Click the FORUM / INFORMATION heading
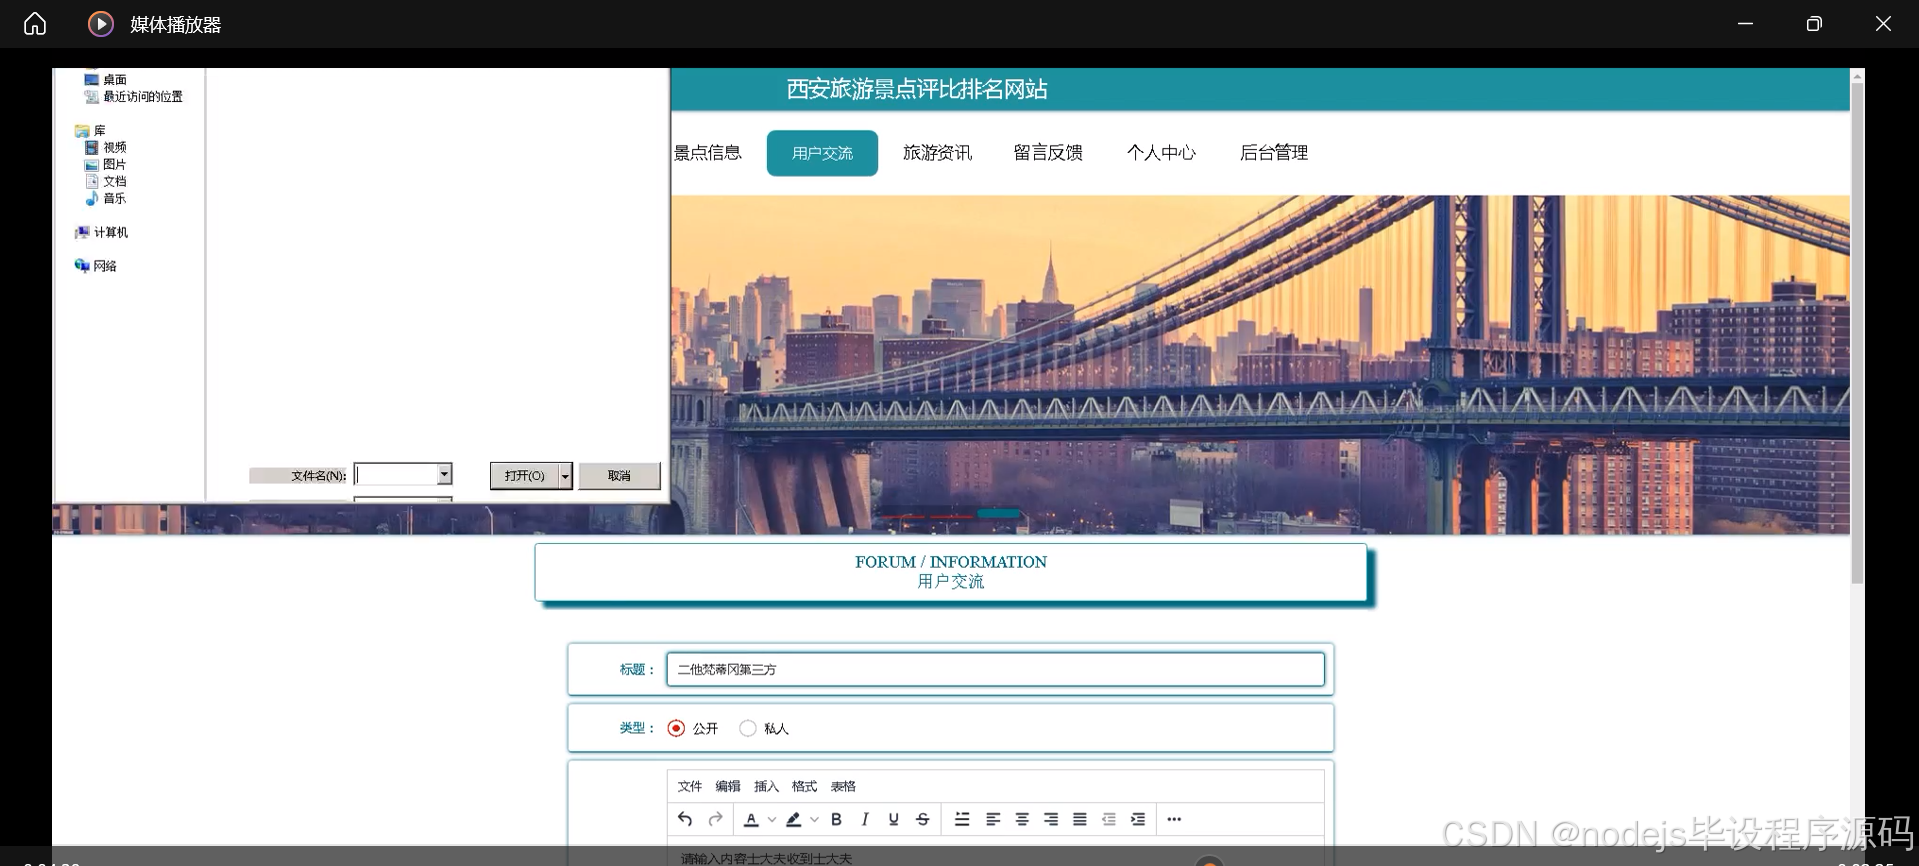 pos(950,562)
